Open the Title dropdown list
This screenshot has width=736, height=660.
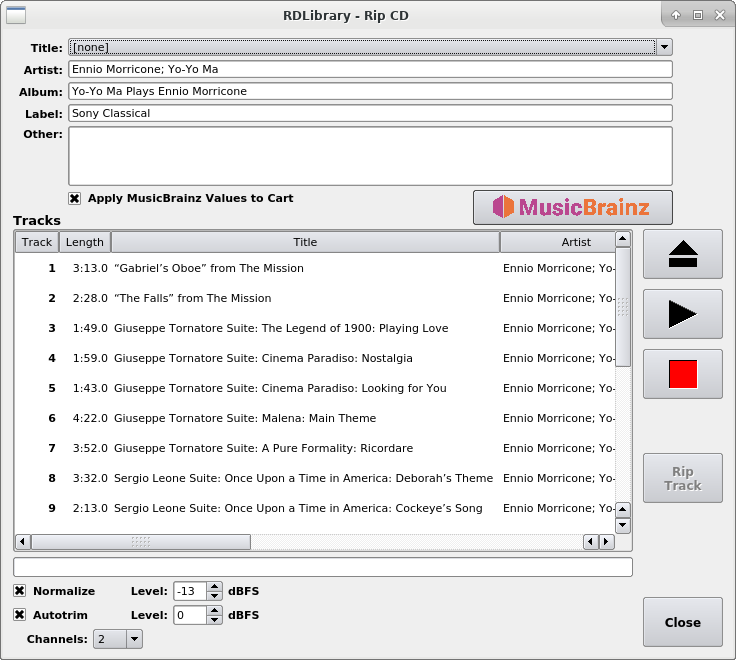click(664, 47)
